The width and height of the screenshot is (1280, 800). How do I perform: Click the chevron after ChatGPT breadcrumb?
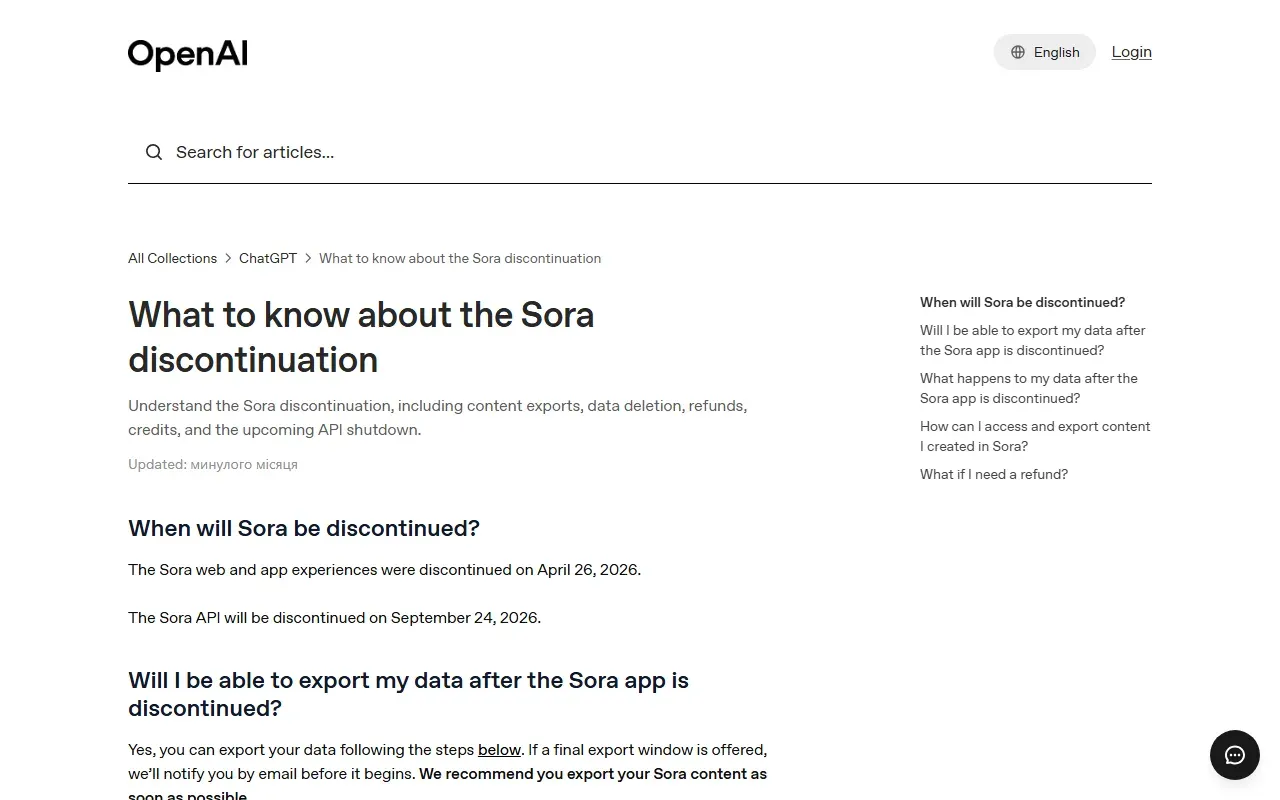coord(308,258)
